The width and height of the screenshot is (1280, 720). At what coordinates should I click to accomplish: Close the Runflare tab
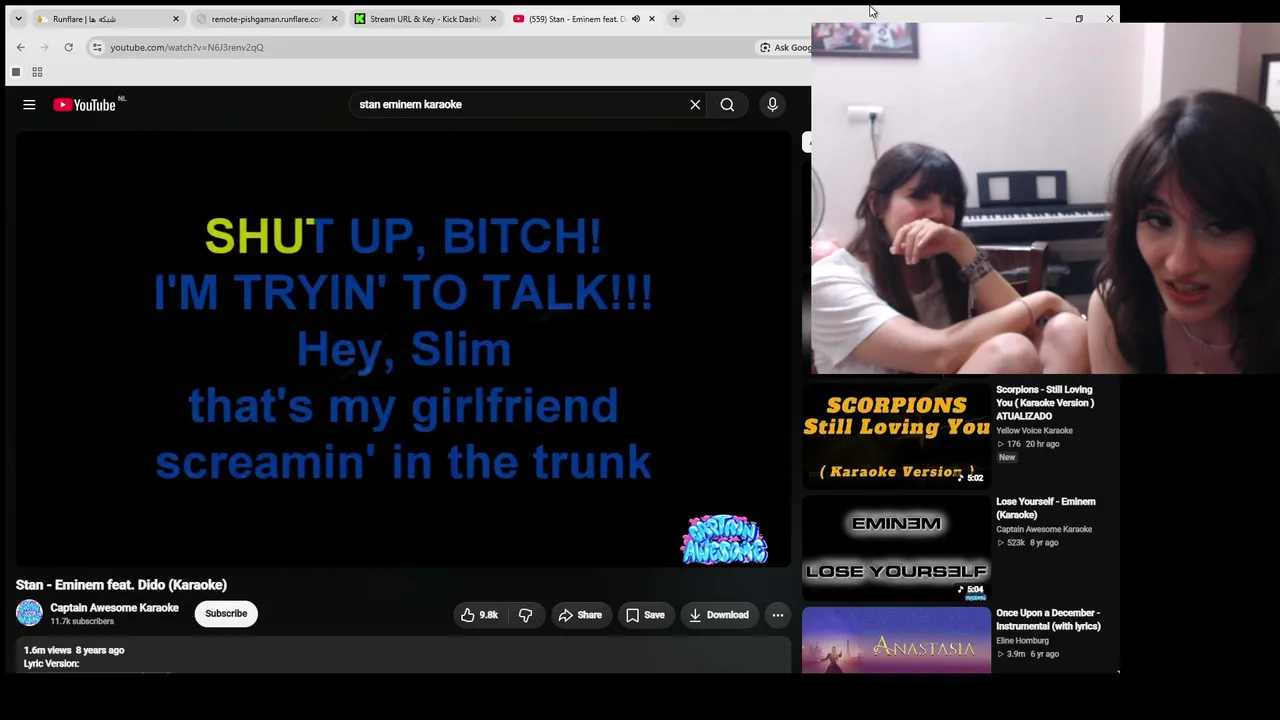coord(176,18)
